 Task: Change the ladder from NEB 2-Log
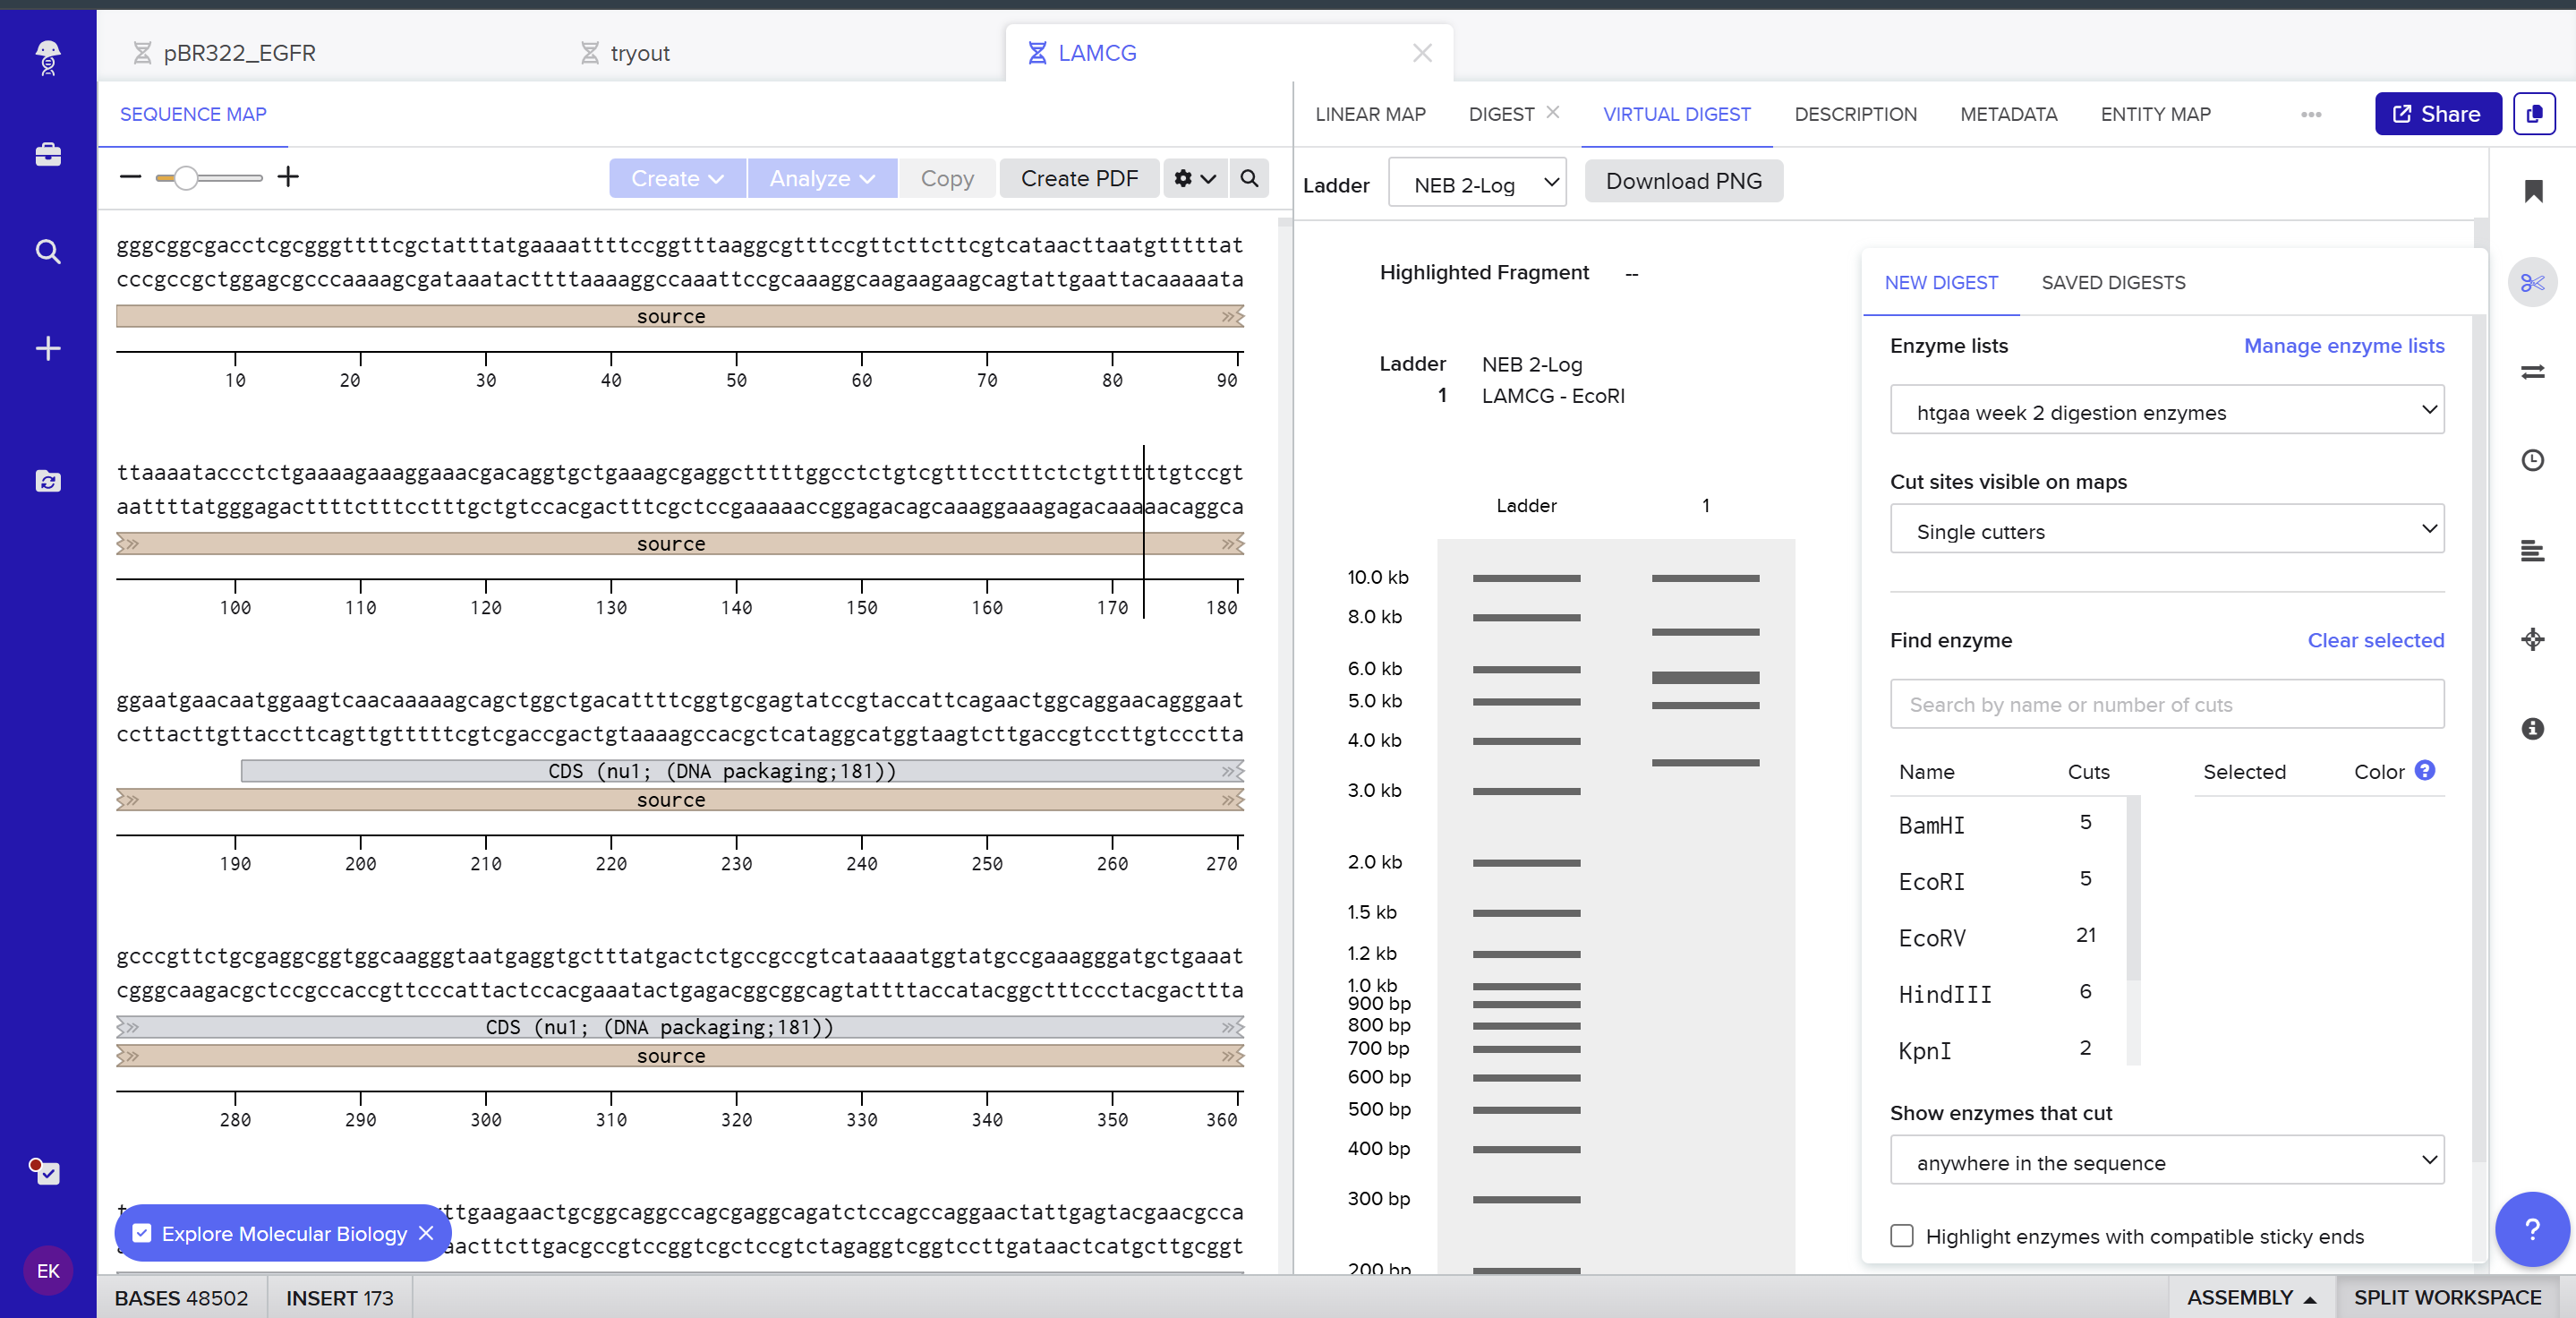[1478, 182]
